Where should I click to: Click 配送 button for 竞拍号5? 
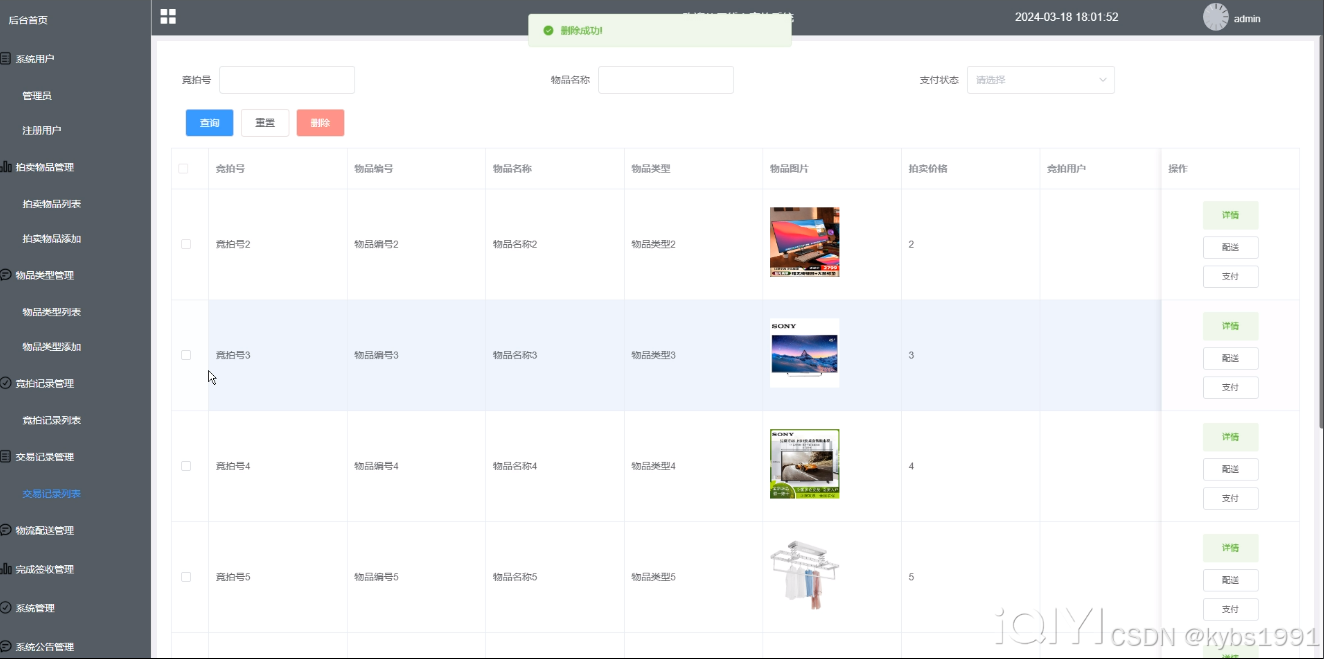[x=1230, y=580]
